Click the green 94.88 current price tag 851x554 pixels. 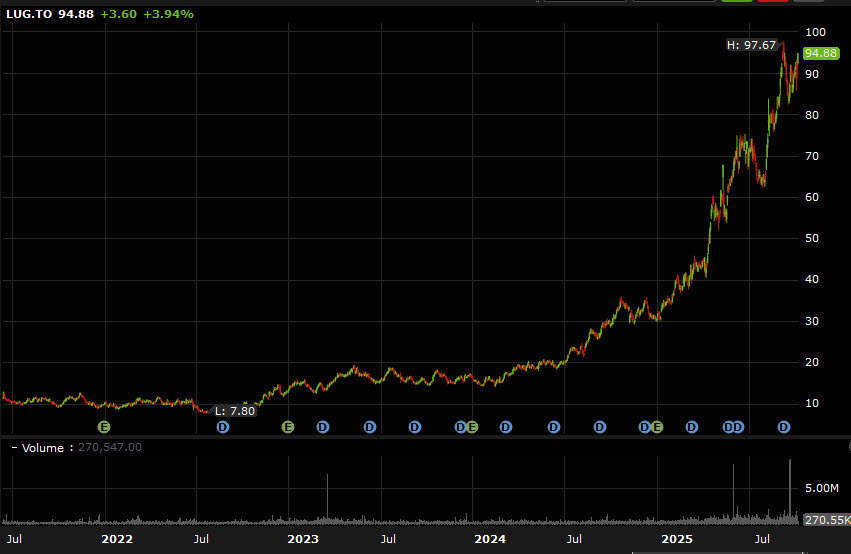point(820,53)
